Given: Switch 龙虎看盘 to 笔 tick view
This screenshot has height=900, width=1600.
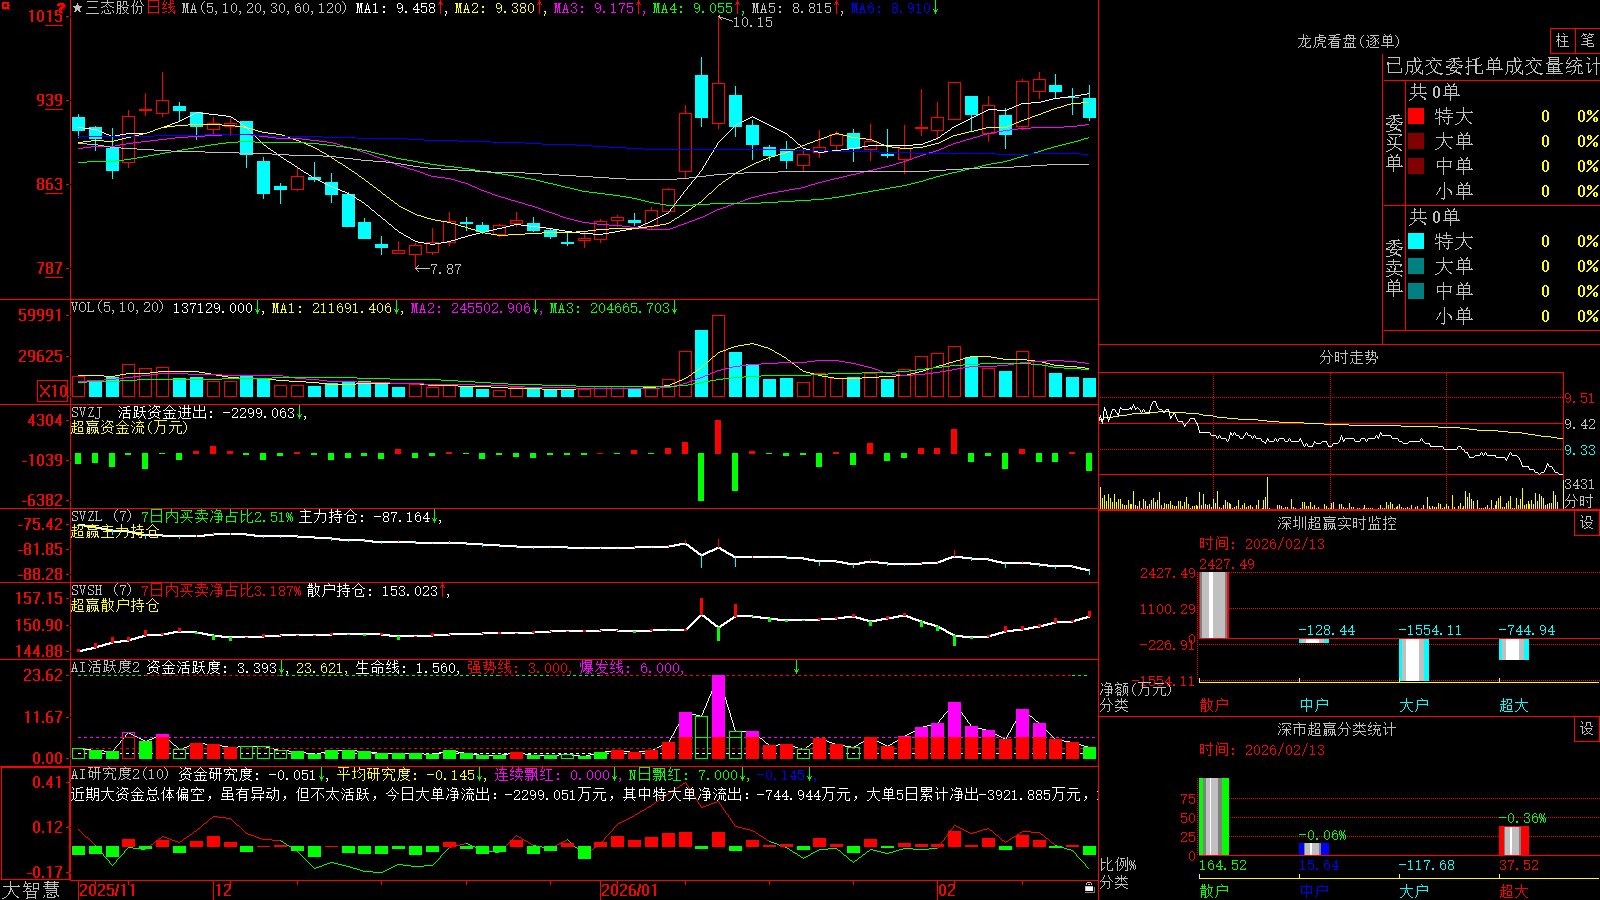Looking at the screenshot, I should [x=1587, y=41].
